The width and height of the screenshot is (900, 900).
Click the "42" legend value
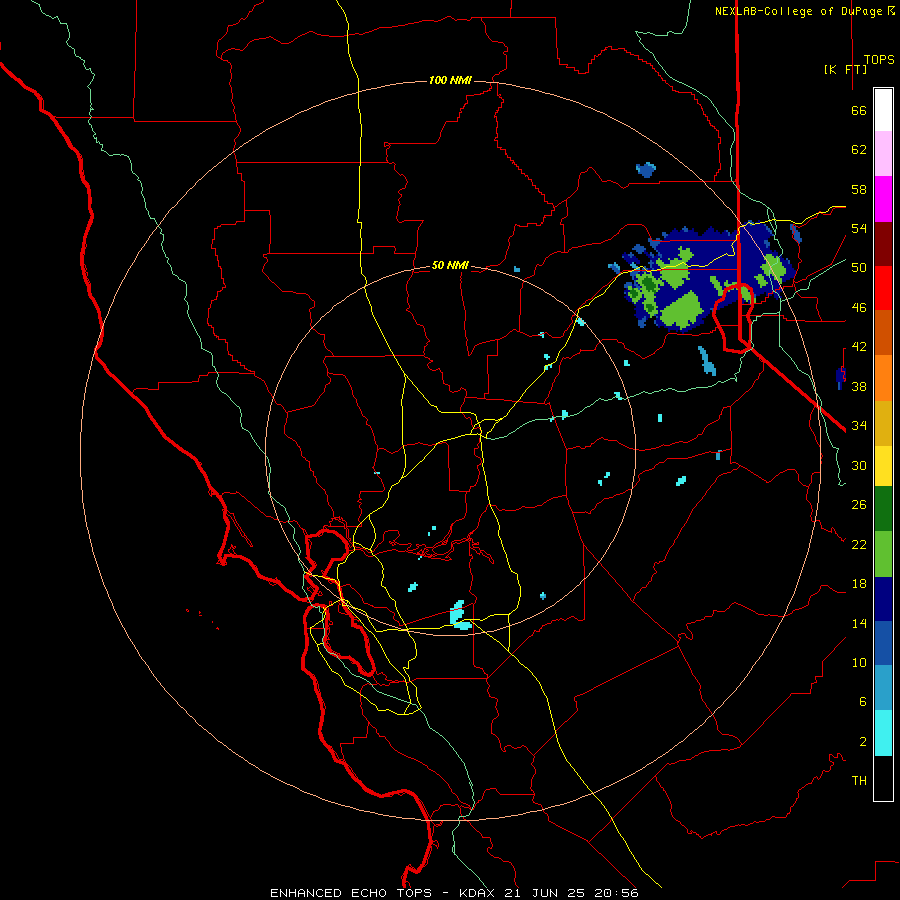(859, 347)
